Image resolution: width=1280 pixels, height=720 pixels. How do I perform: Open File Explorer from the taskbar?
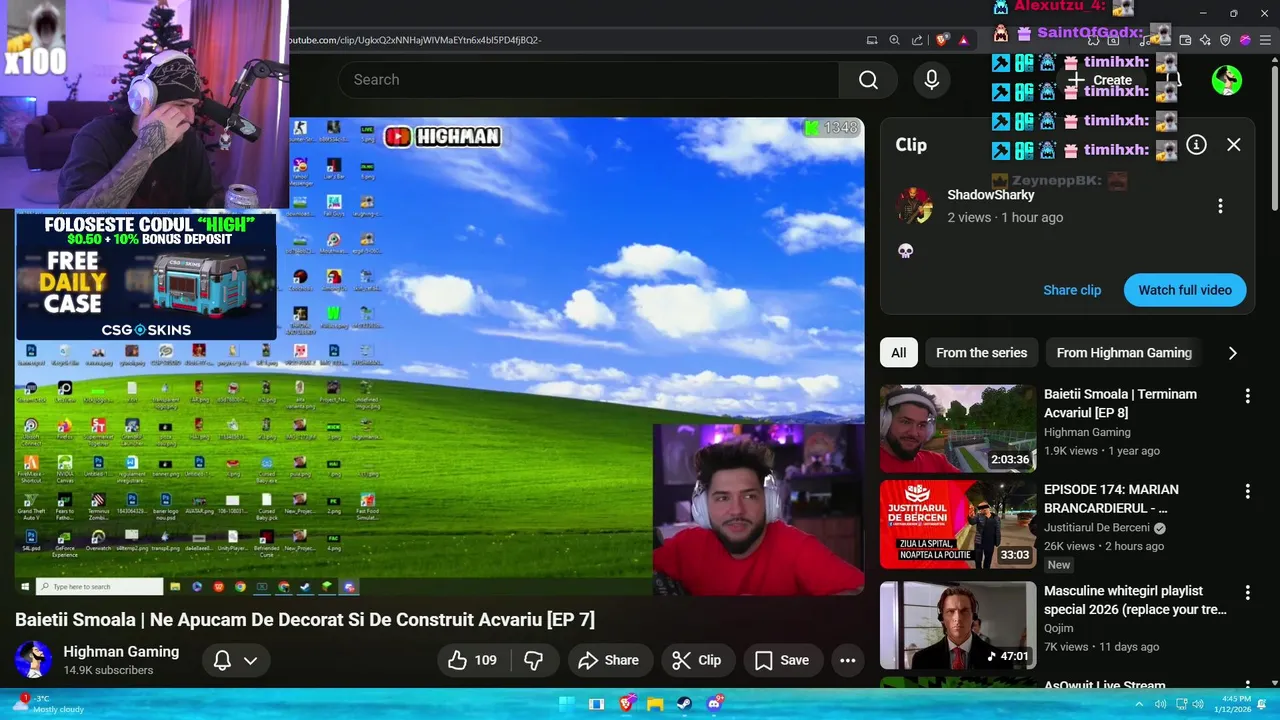coord(656,704)
